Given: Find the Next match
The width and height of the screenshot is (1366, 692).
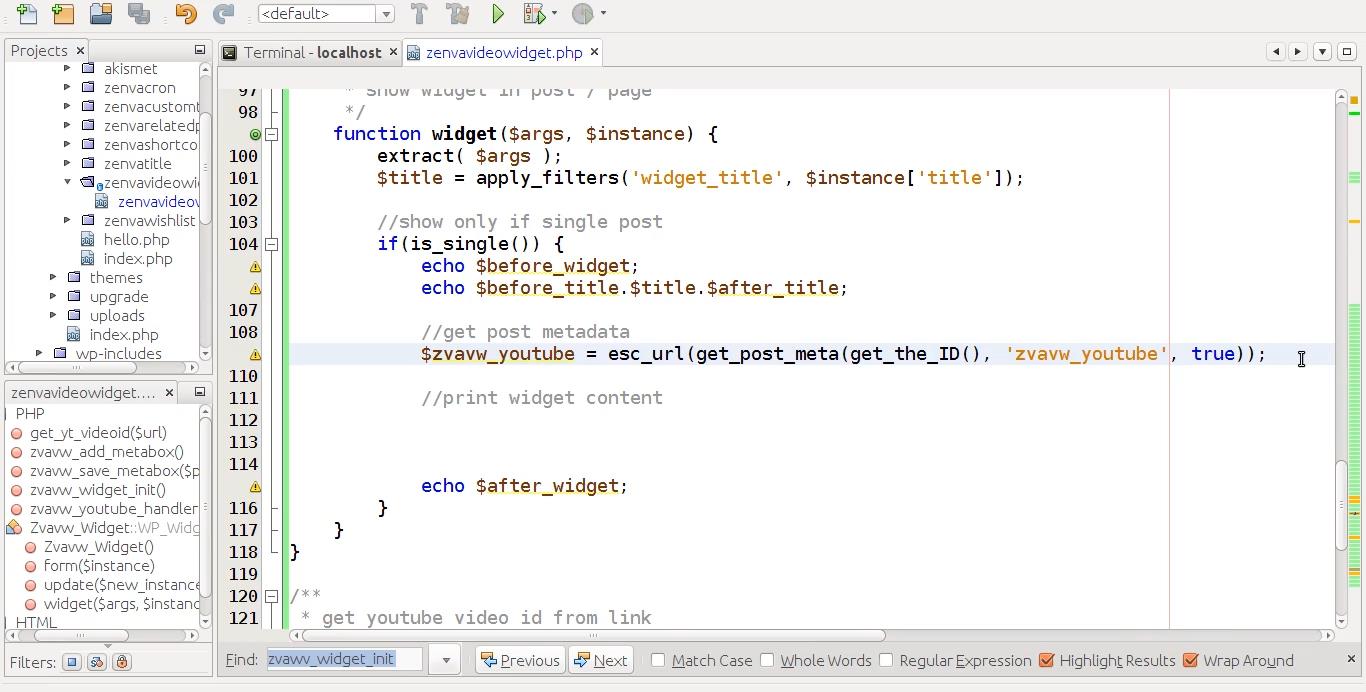Looking at the screenshot, I should (601, 660).
